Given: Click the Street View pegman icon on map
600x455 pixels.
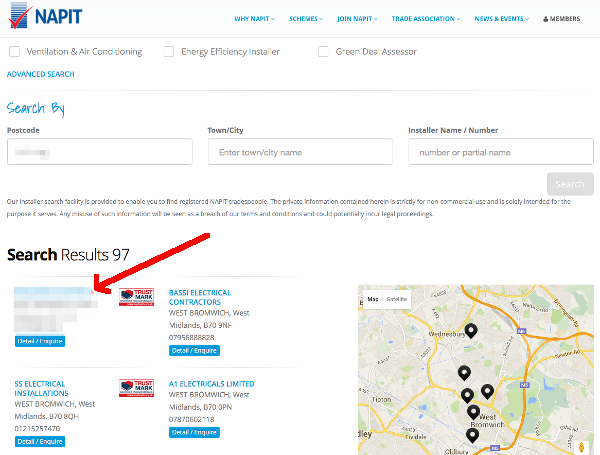Looking at the screenshot, I should pyautogui.click(x=583, y=444).
